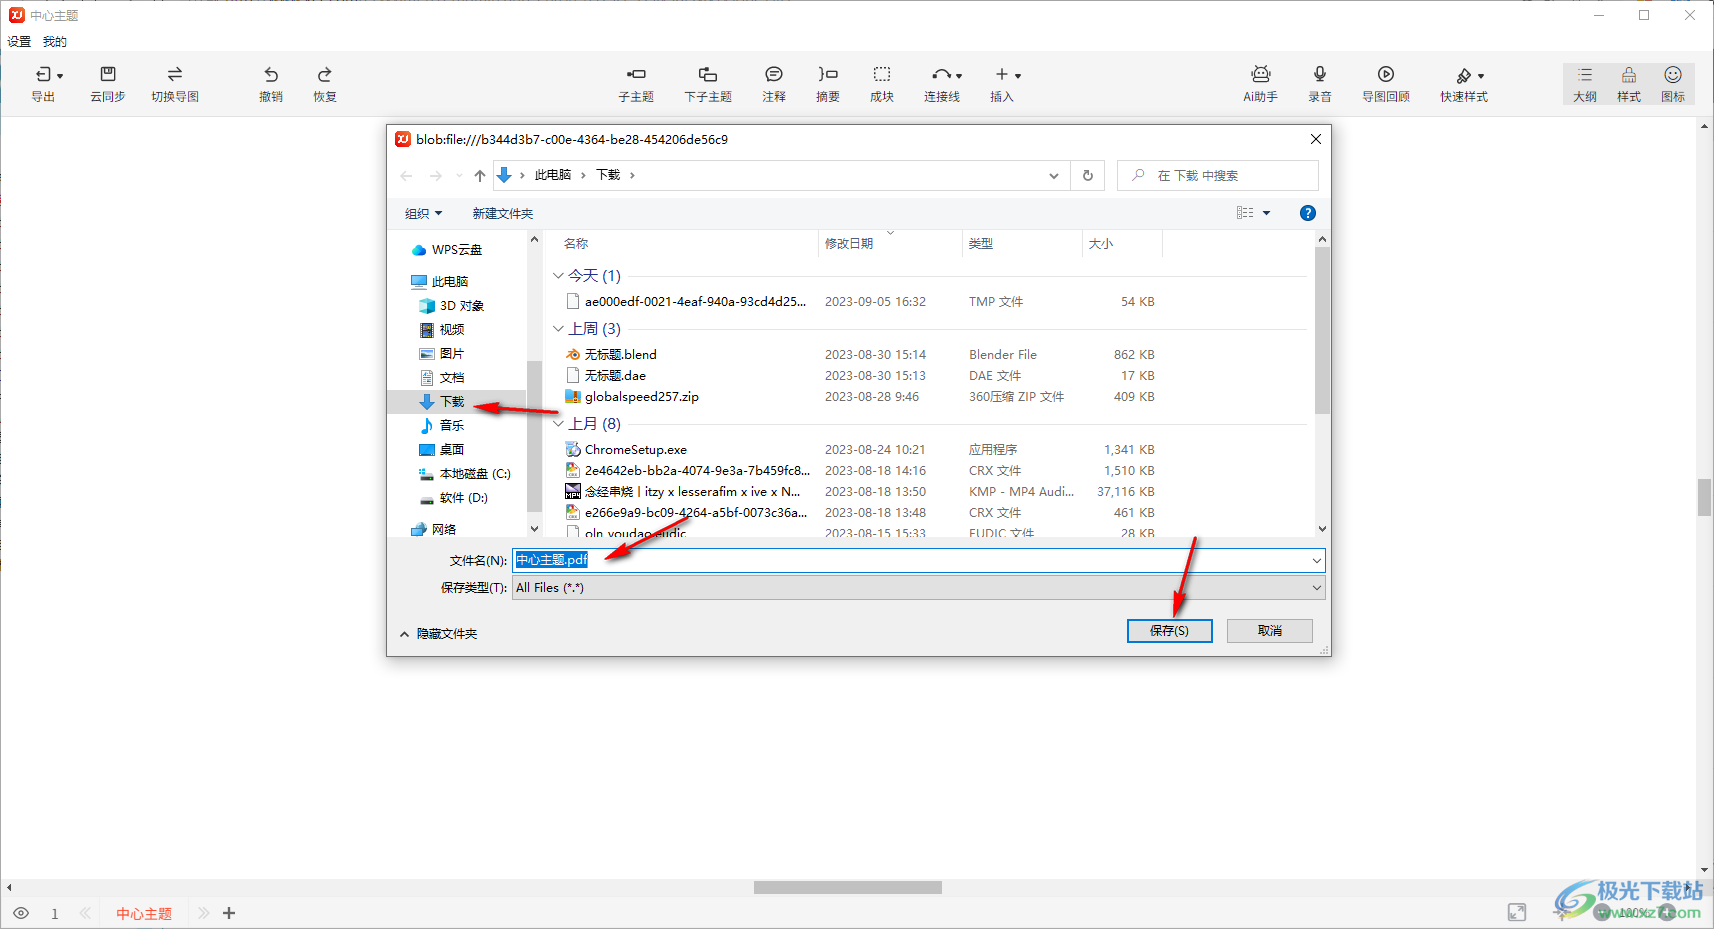Cancel the save dialog (取消)
Viewport: 1714px width, 929px height.
1270,631
